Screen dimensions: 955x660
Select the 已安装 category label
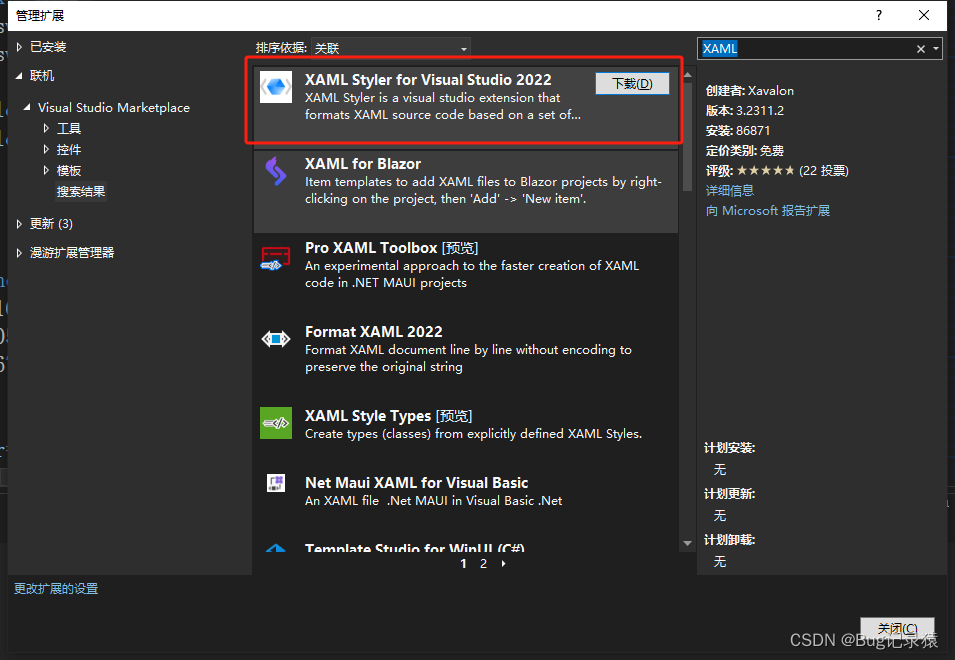[48, 47]
